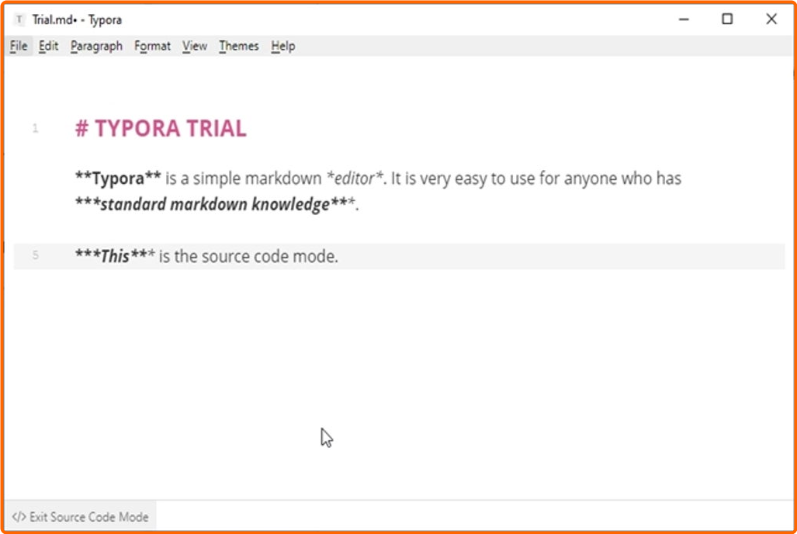Viewport: 797px width, 534px height.
Task: Maximize the Typora window
Action: pos(727,19)
